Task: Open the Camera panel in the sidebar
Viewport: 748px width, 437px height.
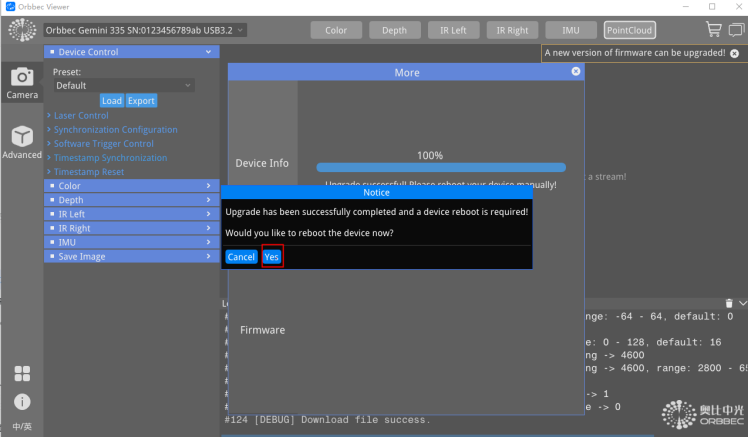Action: 22,83
